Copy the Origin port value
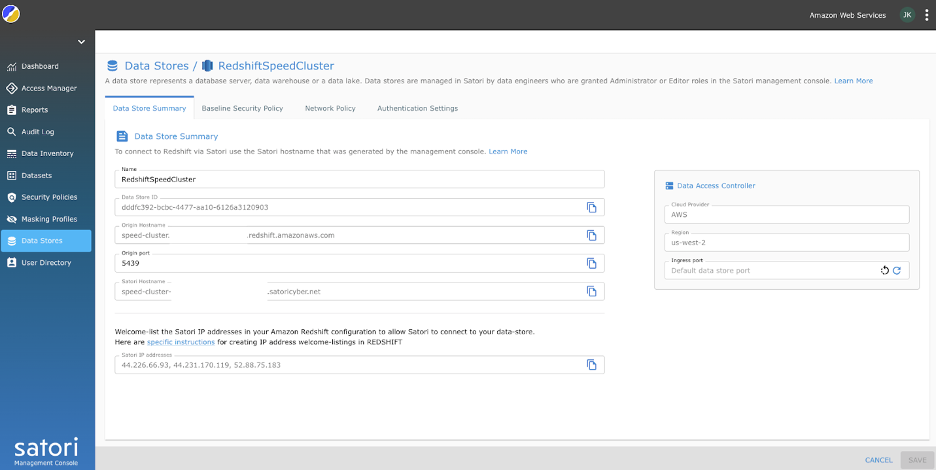Image resolution: width=936 pixels, height=470 pixels. coord(591,263)
